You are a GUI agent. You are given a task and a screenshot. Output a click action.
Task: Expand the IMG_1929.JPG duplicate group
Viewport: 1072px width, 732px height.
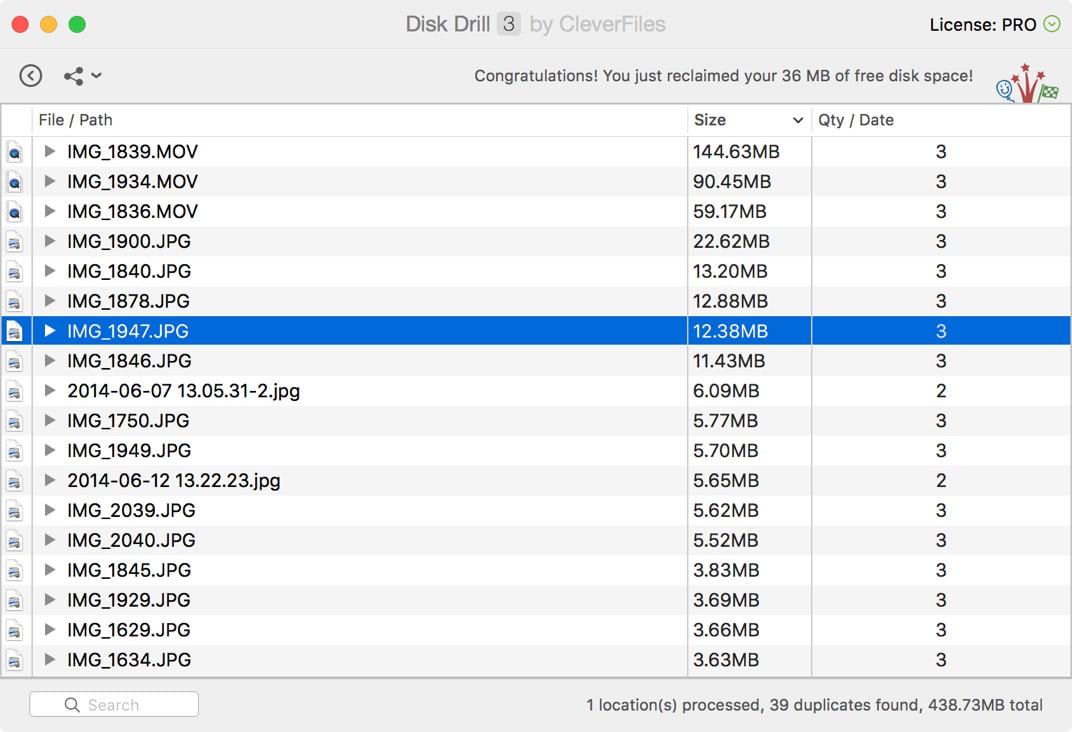click(x=49, y=599)
